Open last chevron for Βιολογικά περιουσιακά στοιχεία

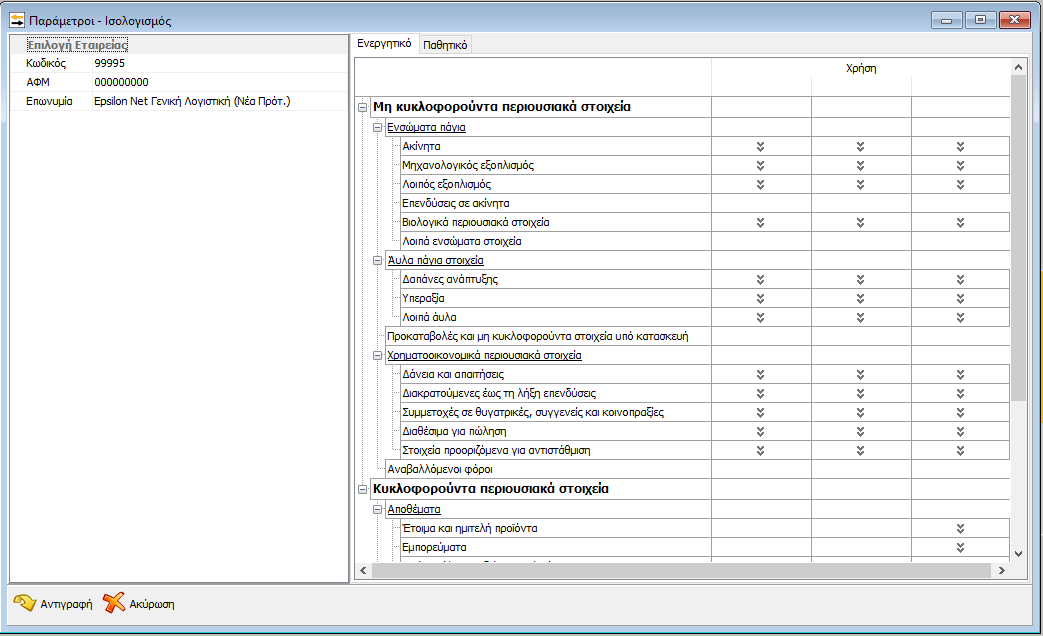961,222
